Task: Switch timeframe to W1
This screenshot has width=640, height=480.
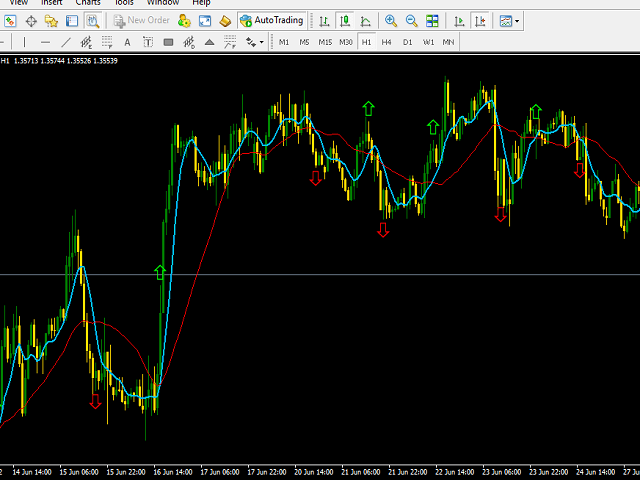Action: (x=428, y=42)
